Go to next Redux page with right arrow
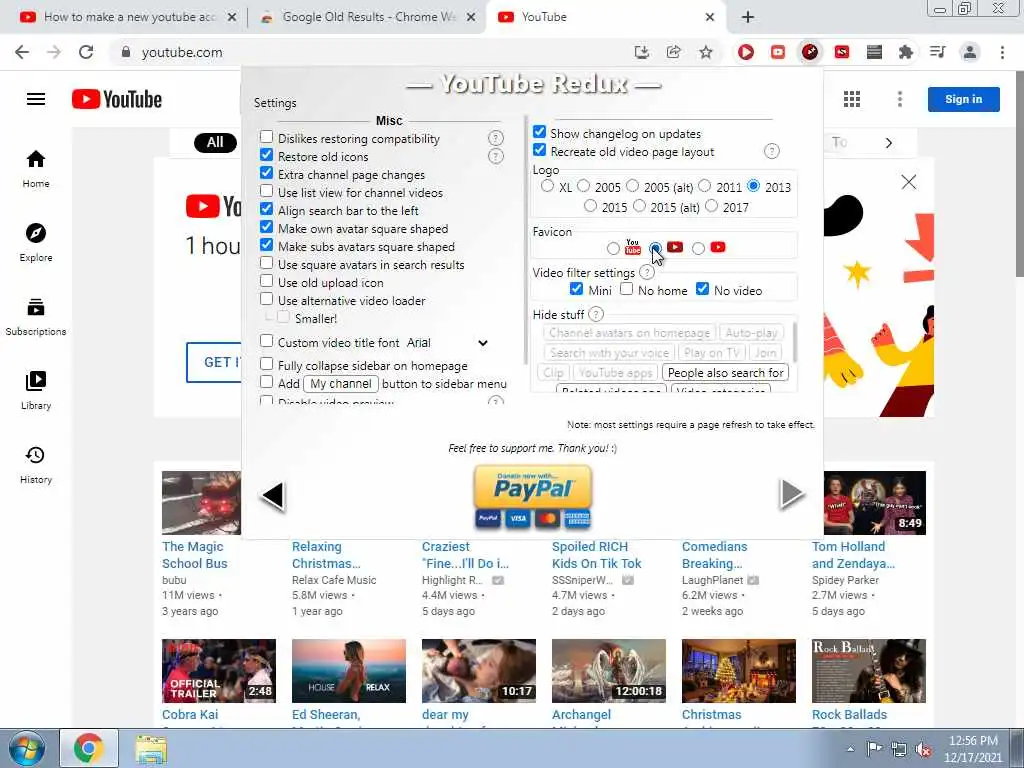 792,493
